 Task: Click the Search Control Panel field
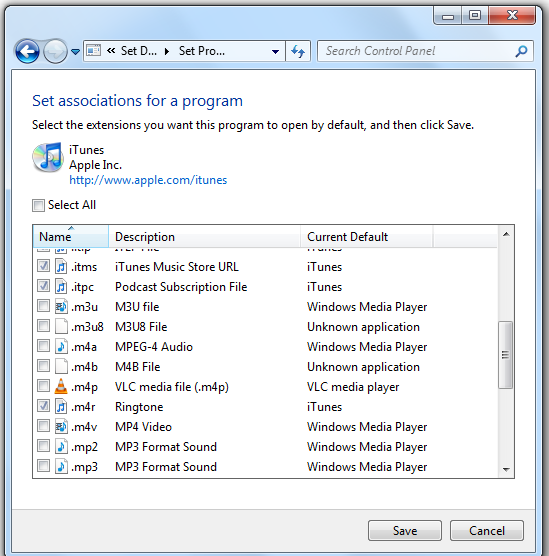tap(425, 51)
